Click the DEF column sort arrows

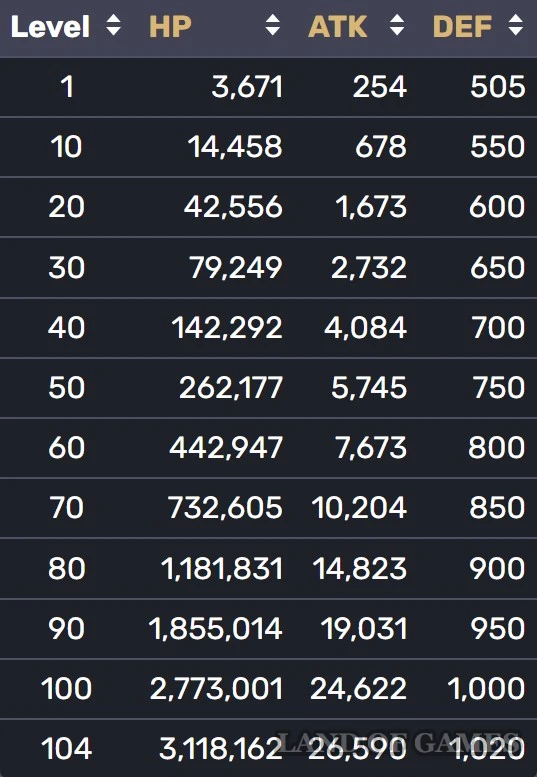tap(516, 25)
